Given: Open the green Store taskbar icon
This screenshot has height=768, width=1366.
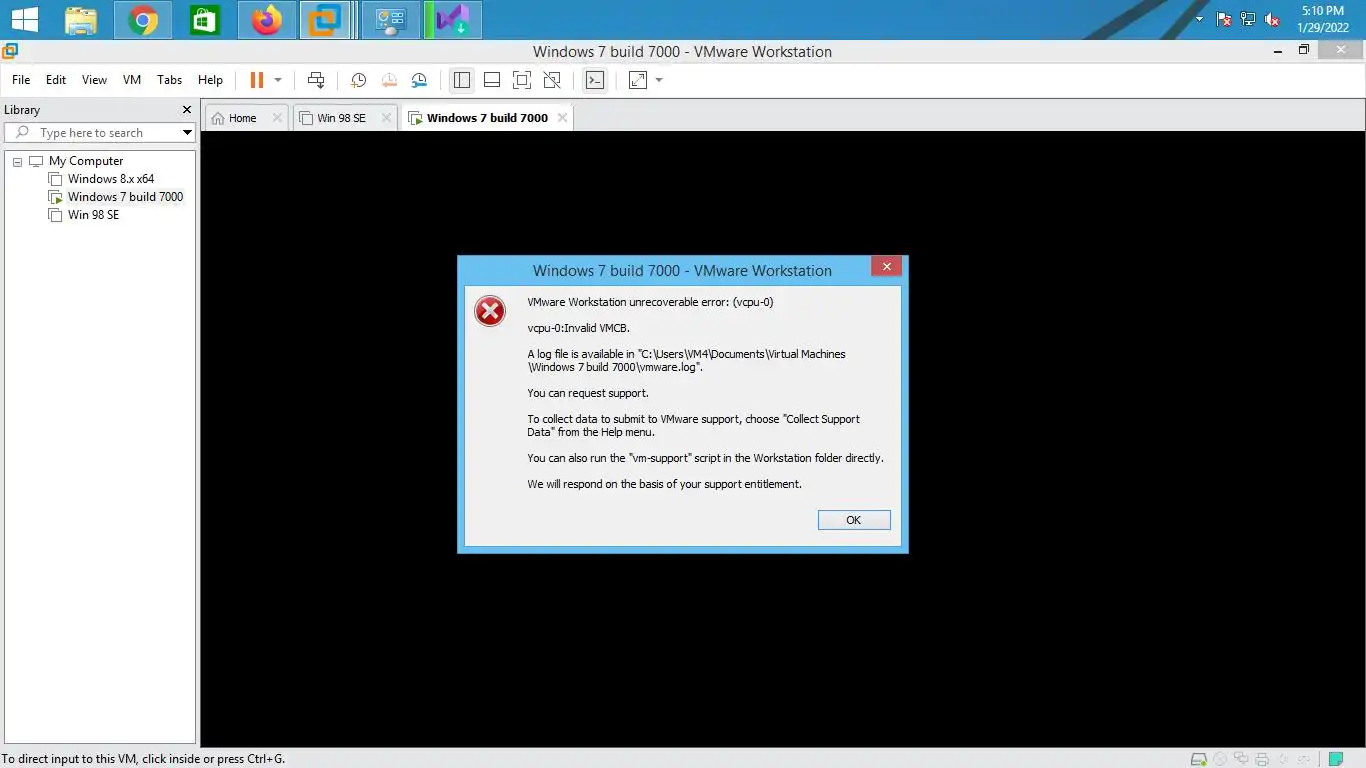Looking at the screenshot, I should (x=205, y=20).
